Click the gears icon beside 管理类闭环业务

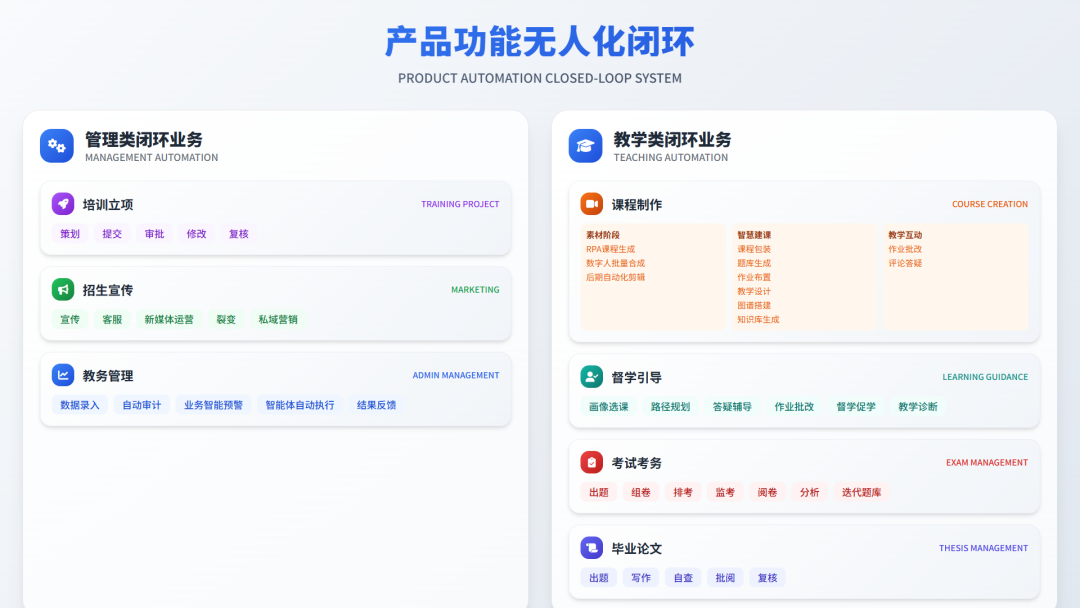pyautogui.click(x=57, y=146)
